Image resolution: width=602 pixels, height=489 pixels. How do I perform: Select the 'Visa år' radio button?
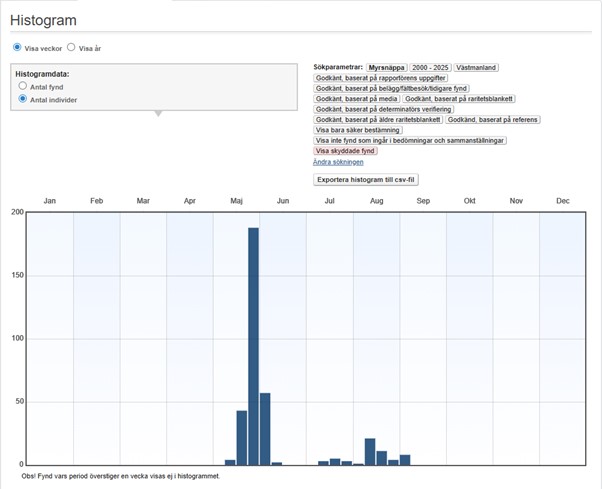click(71, 47)
